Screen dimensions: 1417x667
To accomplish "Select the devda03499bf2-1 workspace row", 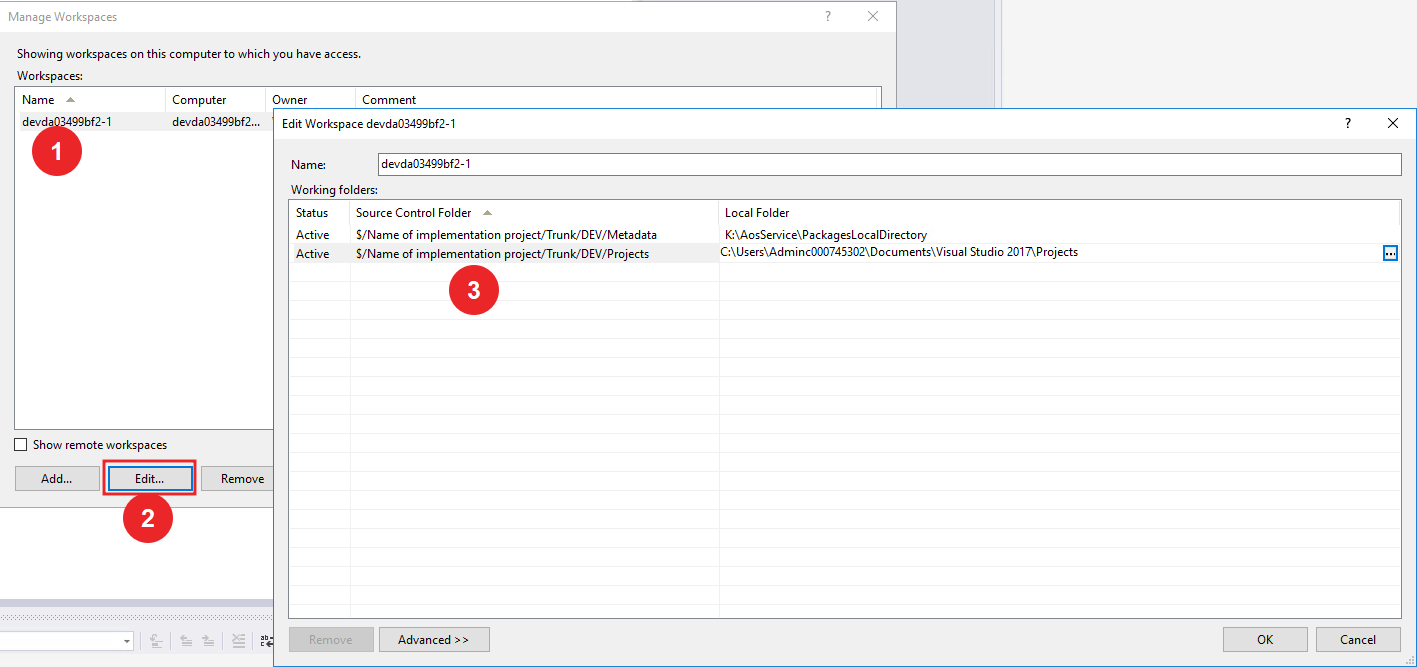I will tap(67, 121).
